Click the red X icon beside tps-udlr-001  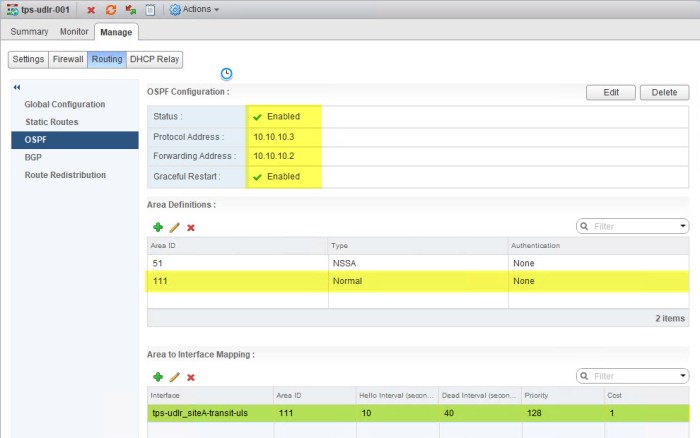pos(91,10)
